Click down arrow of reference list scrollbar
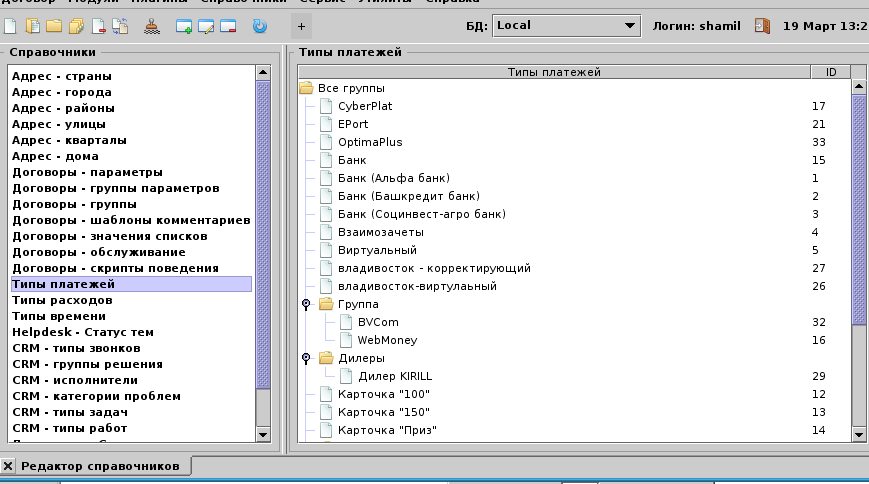 tap(263, 434)
